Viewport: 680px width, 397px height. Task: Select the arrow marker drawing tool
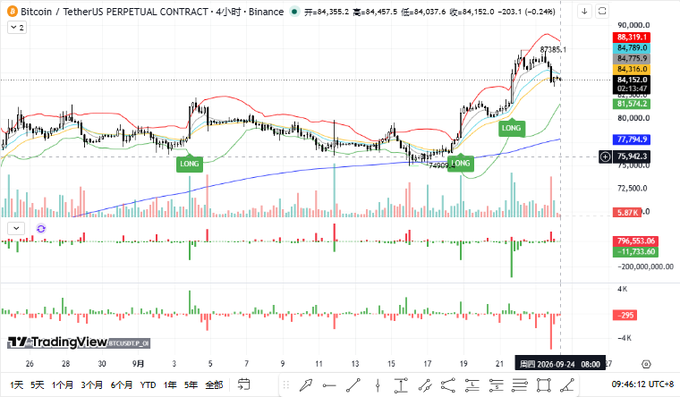(306, 385)
